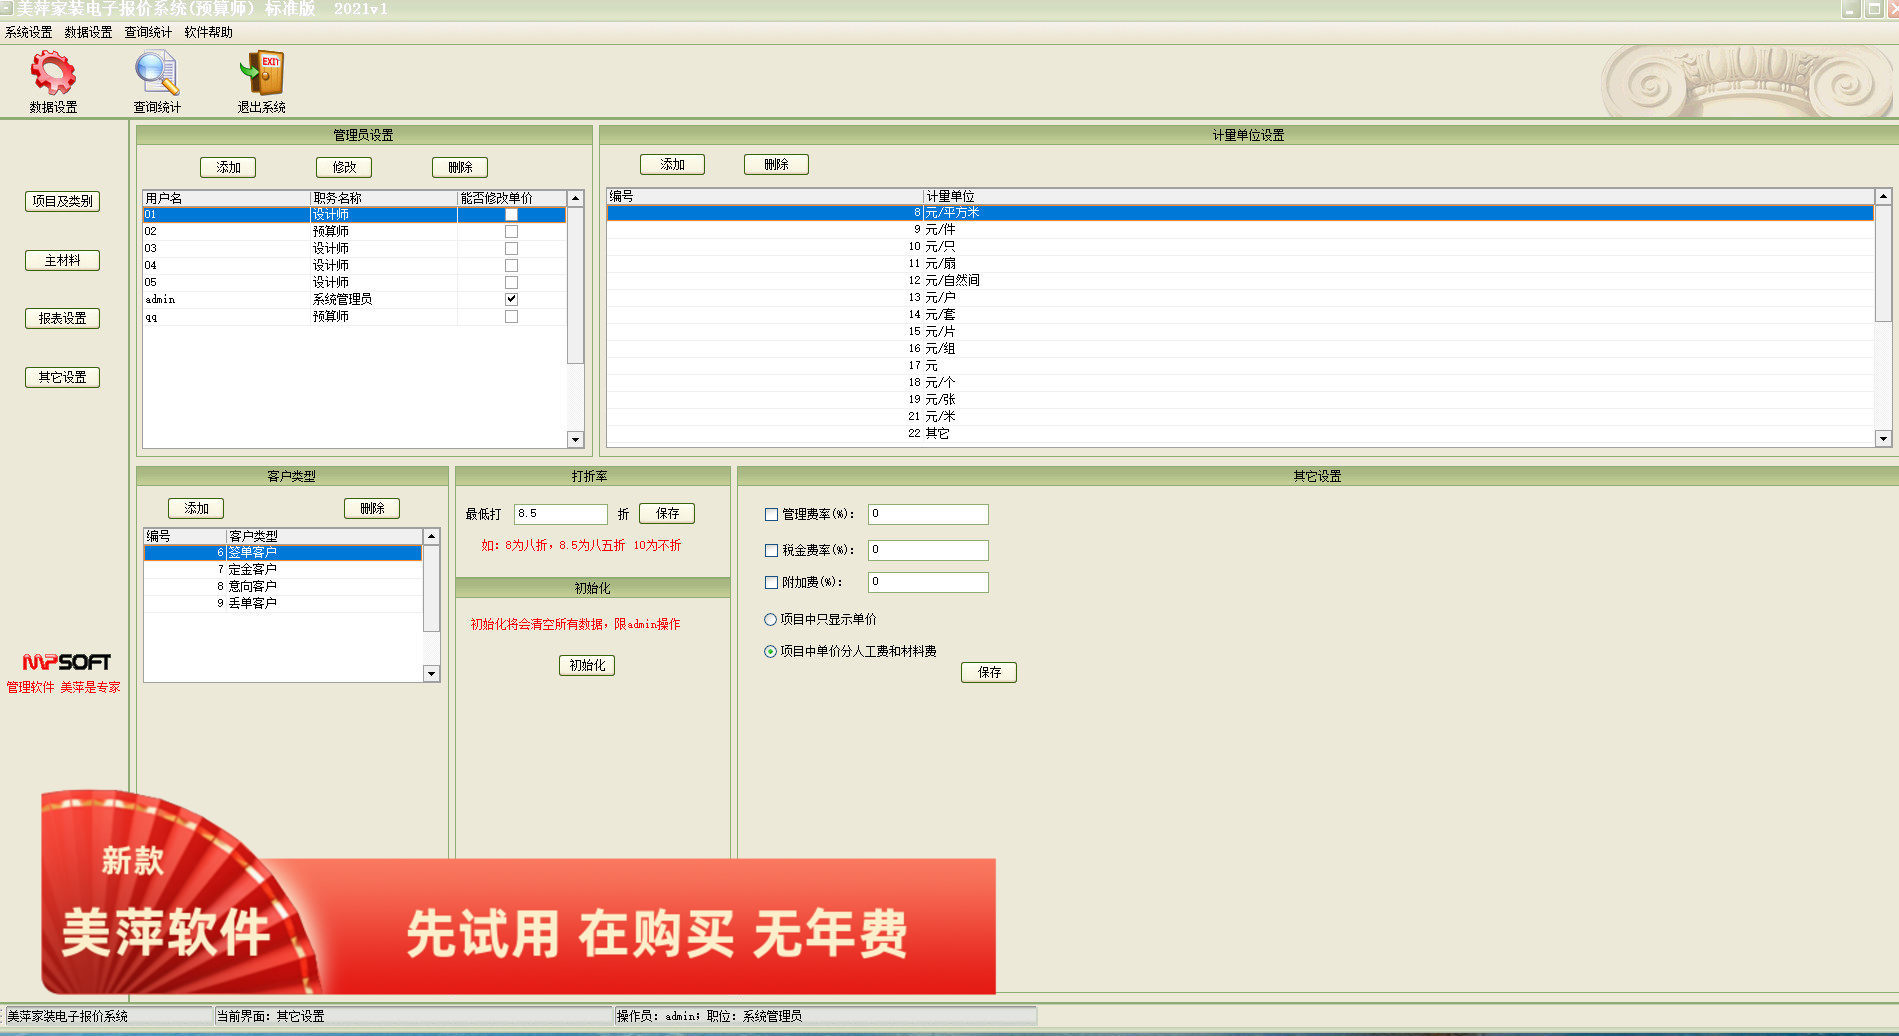Viewport: 1899px width, 1036px height.
Task: Toggle price-edit checkbox for user 01
Action: click(x=511, y=214)
